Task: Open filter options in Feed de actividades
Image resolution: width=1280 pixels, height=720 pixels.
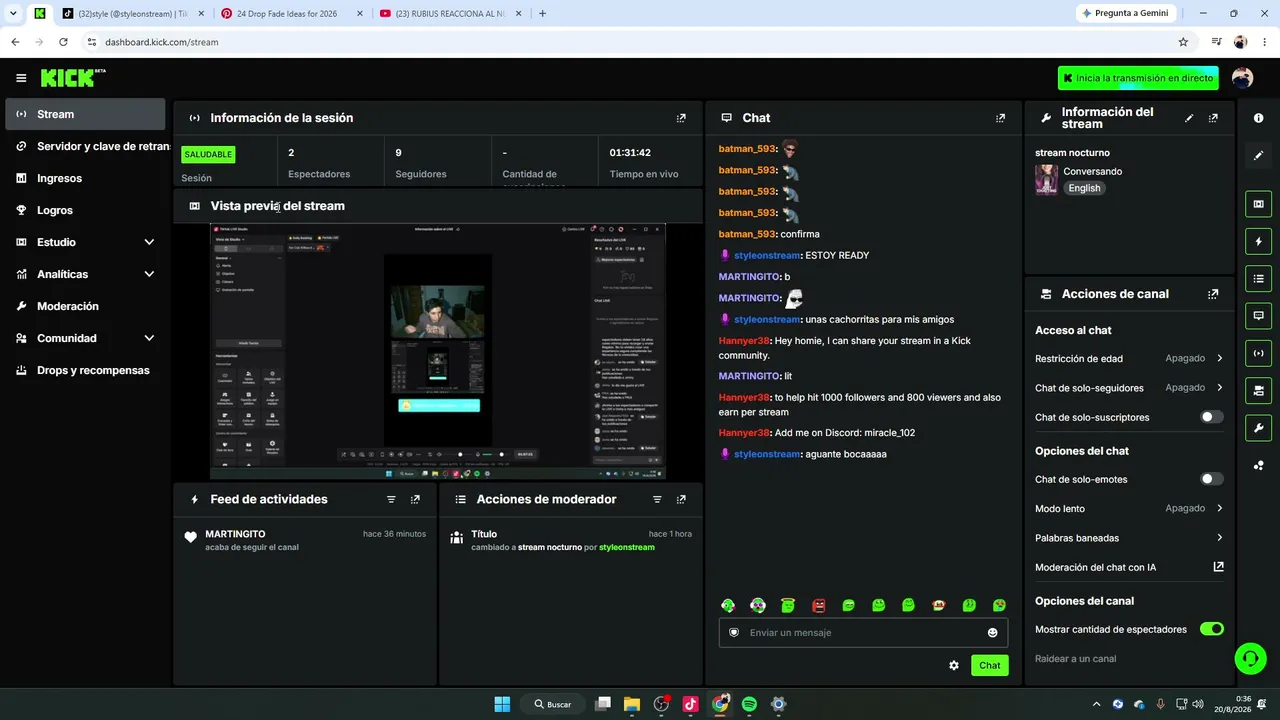Action: 391,499
